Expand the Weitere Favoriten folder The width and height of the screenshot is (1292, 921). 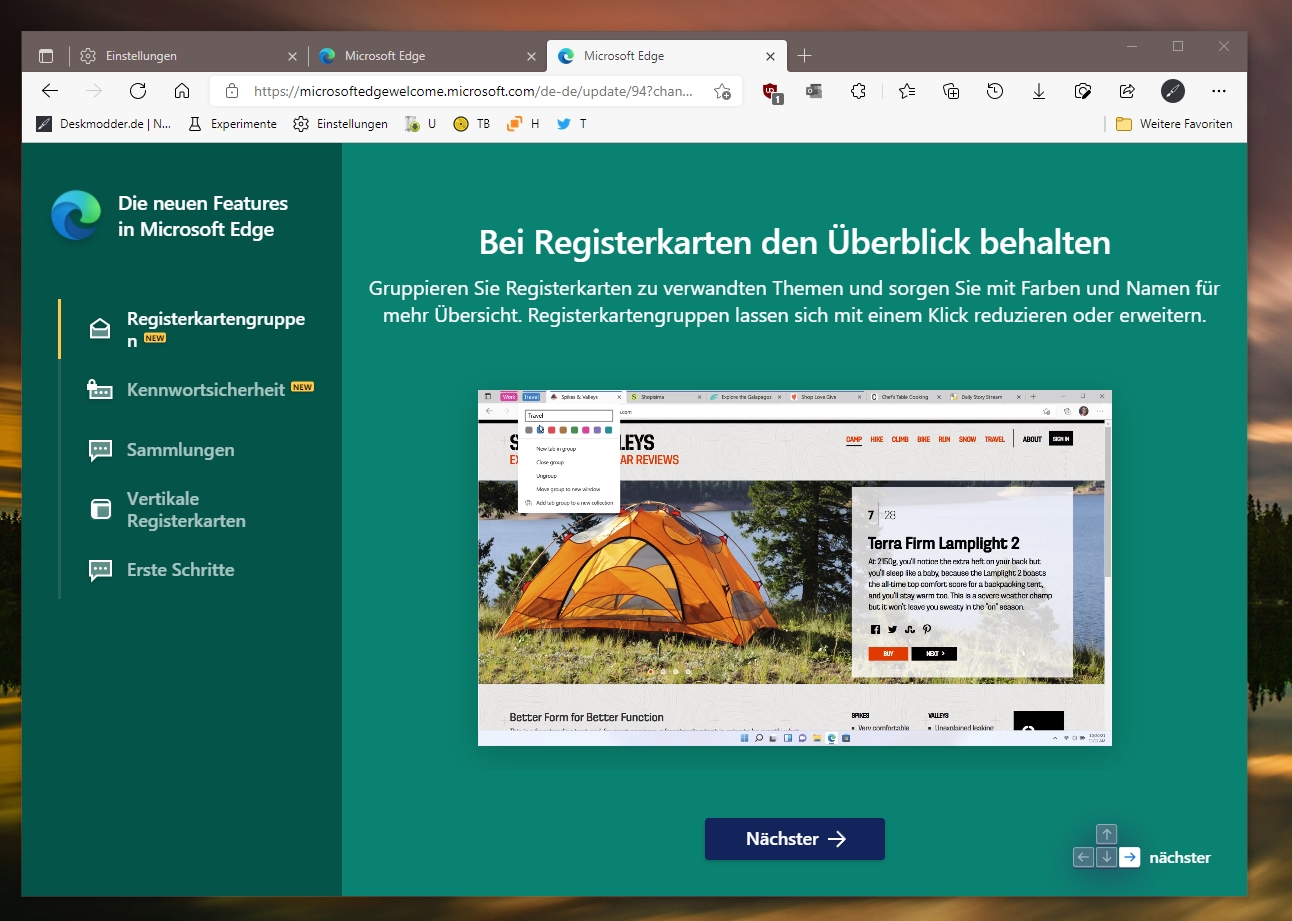(1174, 124)
